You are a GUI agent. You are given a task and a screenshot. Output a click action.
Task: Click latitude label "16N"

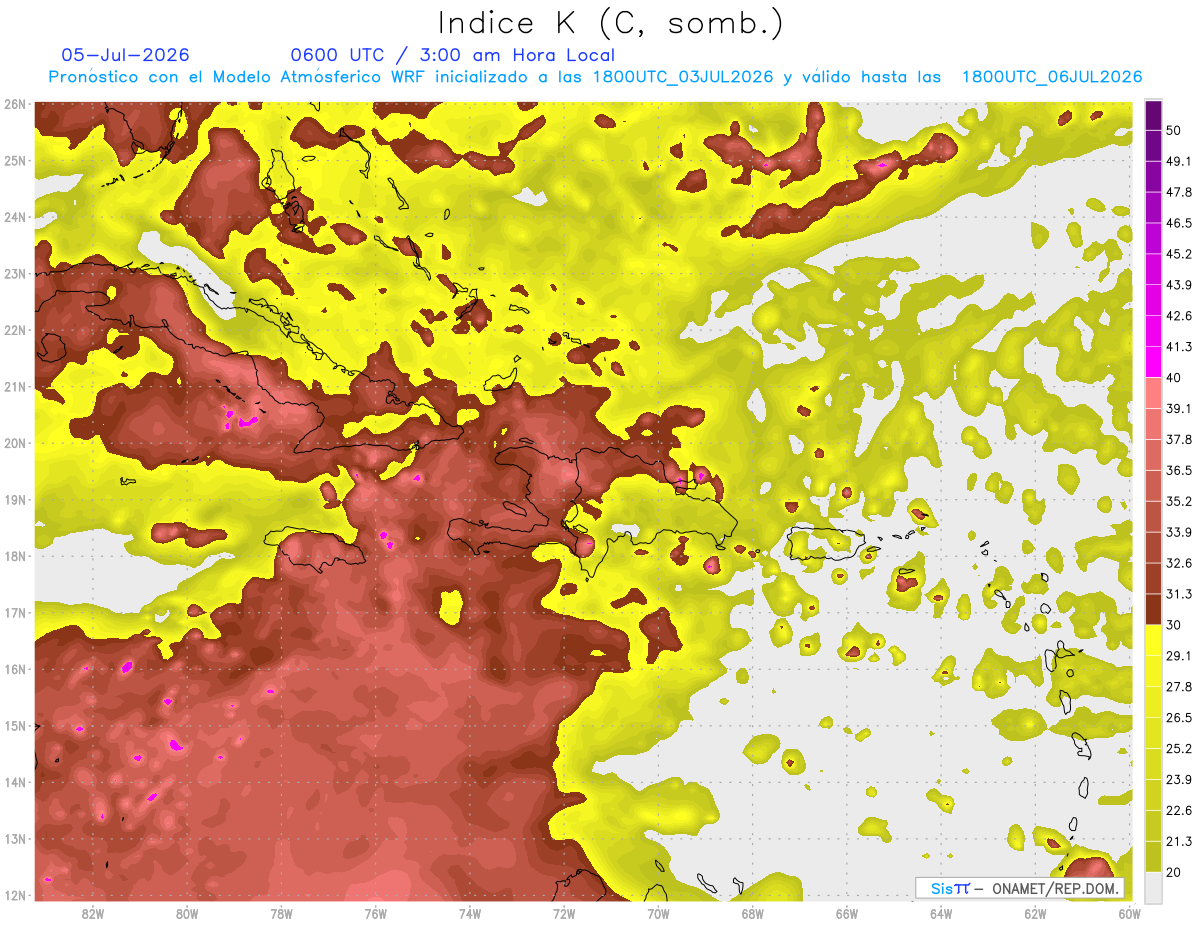pyautogui.click(x=14, y=669)
